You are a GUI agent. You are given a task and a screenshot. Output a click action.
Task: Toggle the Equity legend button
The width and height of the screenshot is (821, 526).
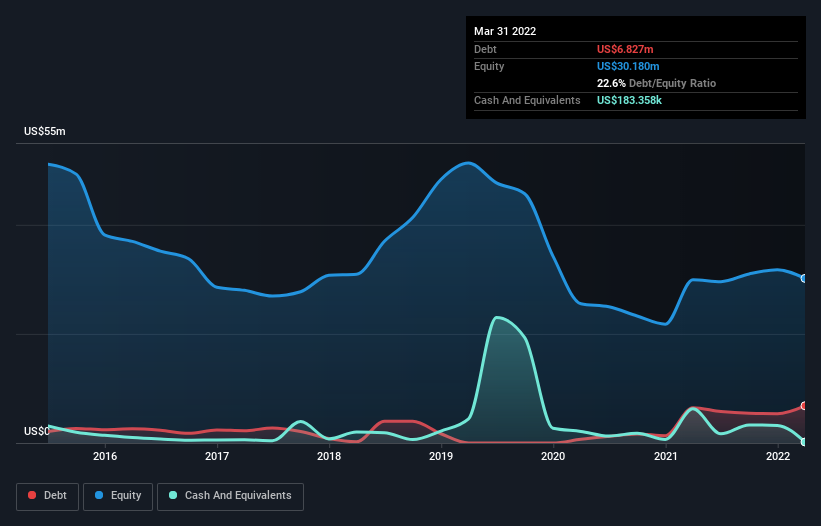[118, 496]
